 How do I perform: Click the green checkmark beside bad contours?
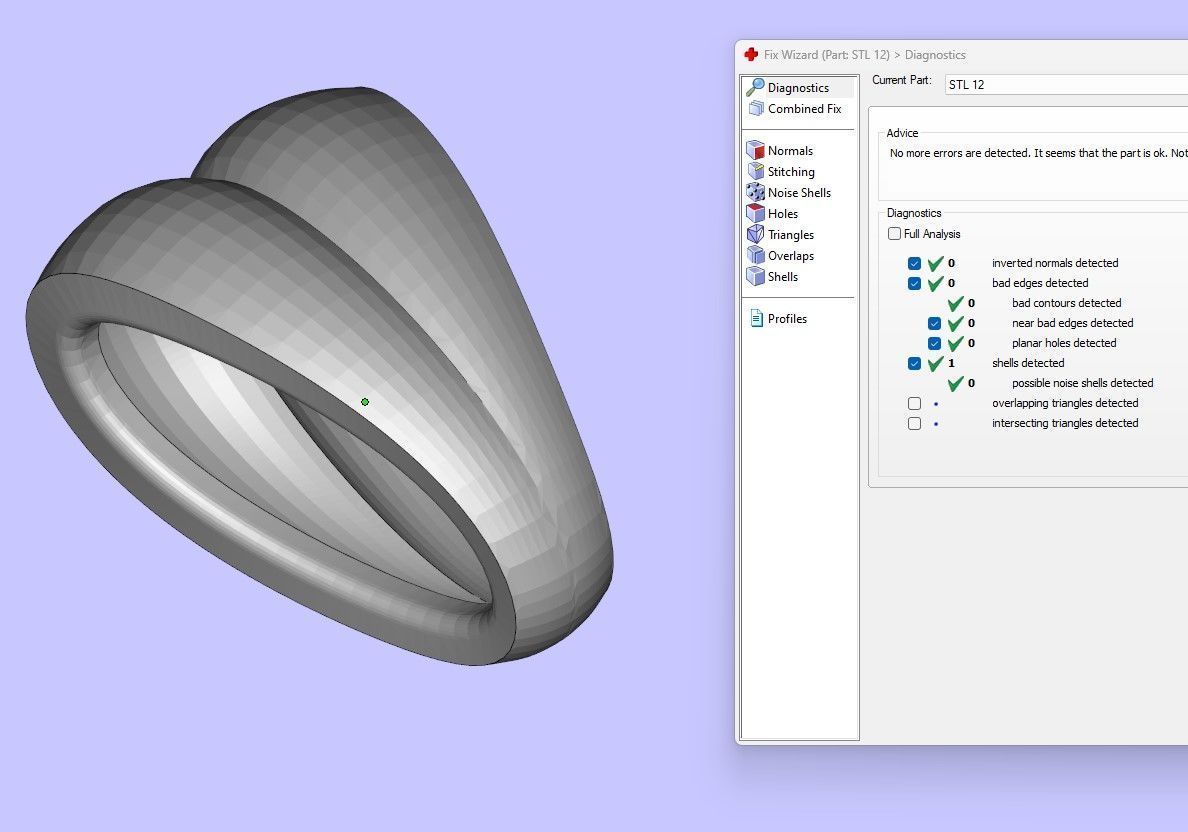click(x=955, y=303)
